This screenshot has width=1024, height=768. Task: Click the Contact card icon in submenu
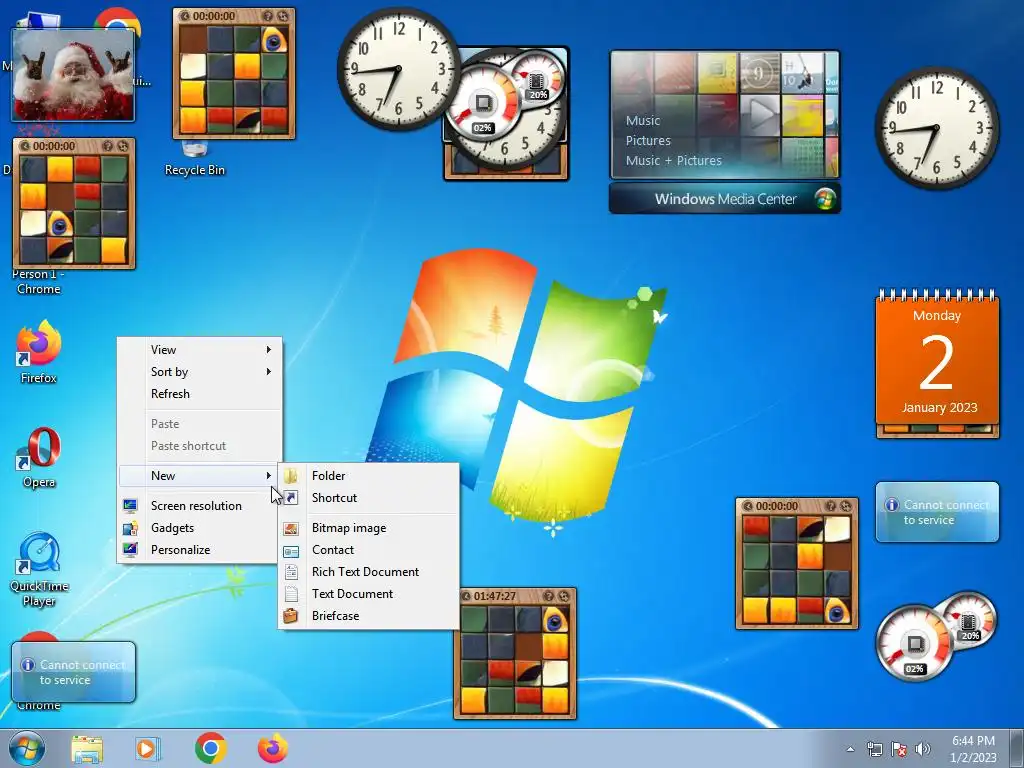coord(291,551)
